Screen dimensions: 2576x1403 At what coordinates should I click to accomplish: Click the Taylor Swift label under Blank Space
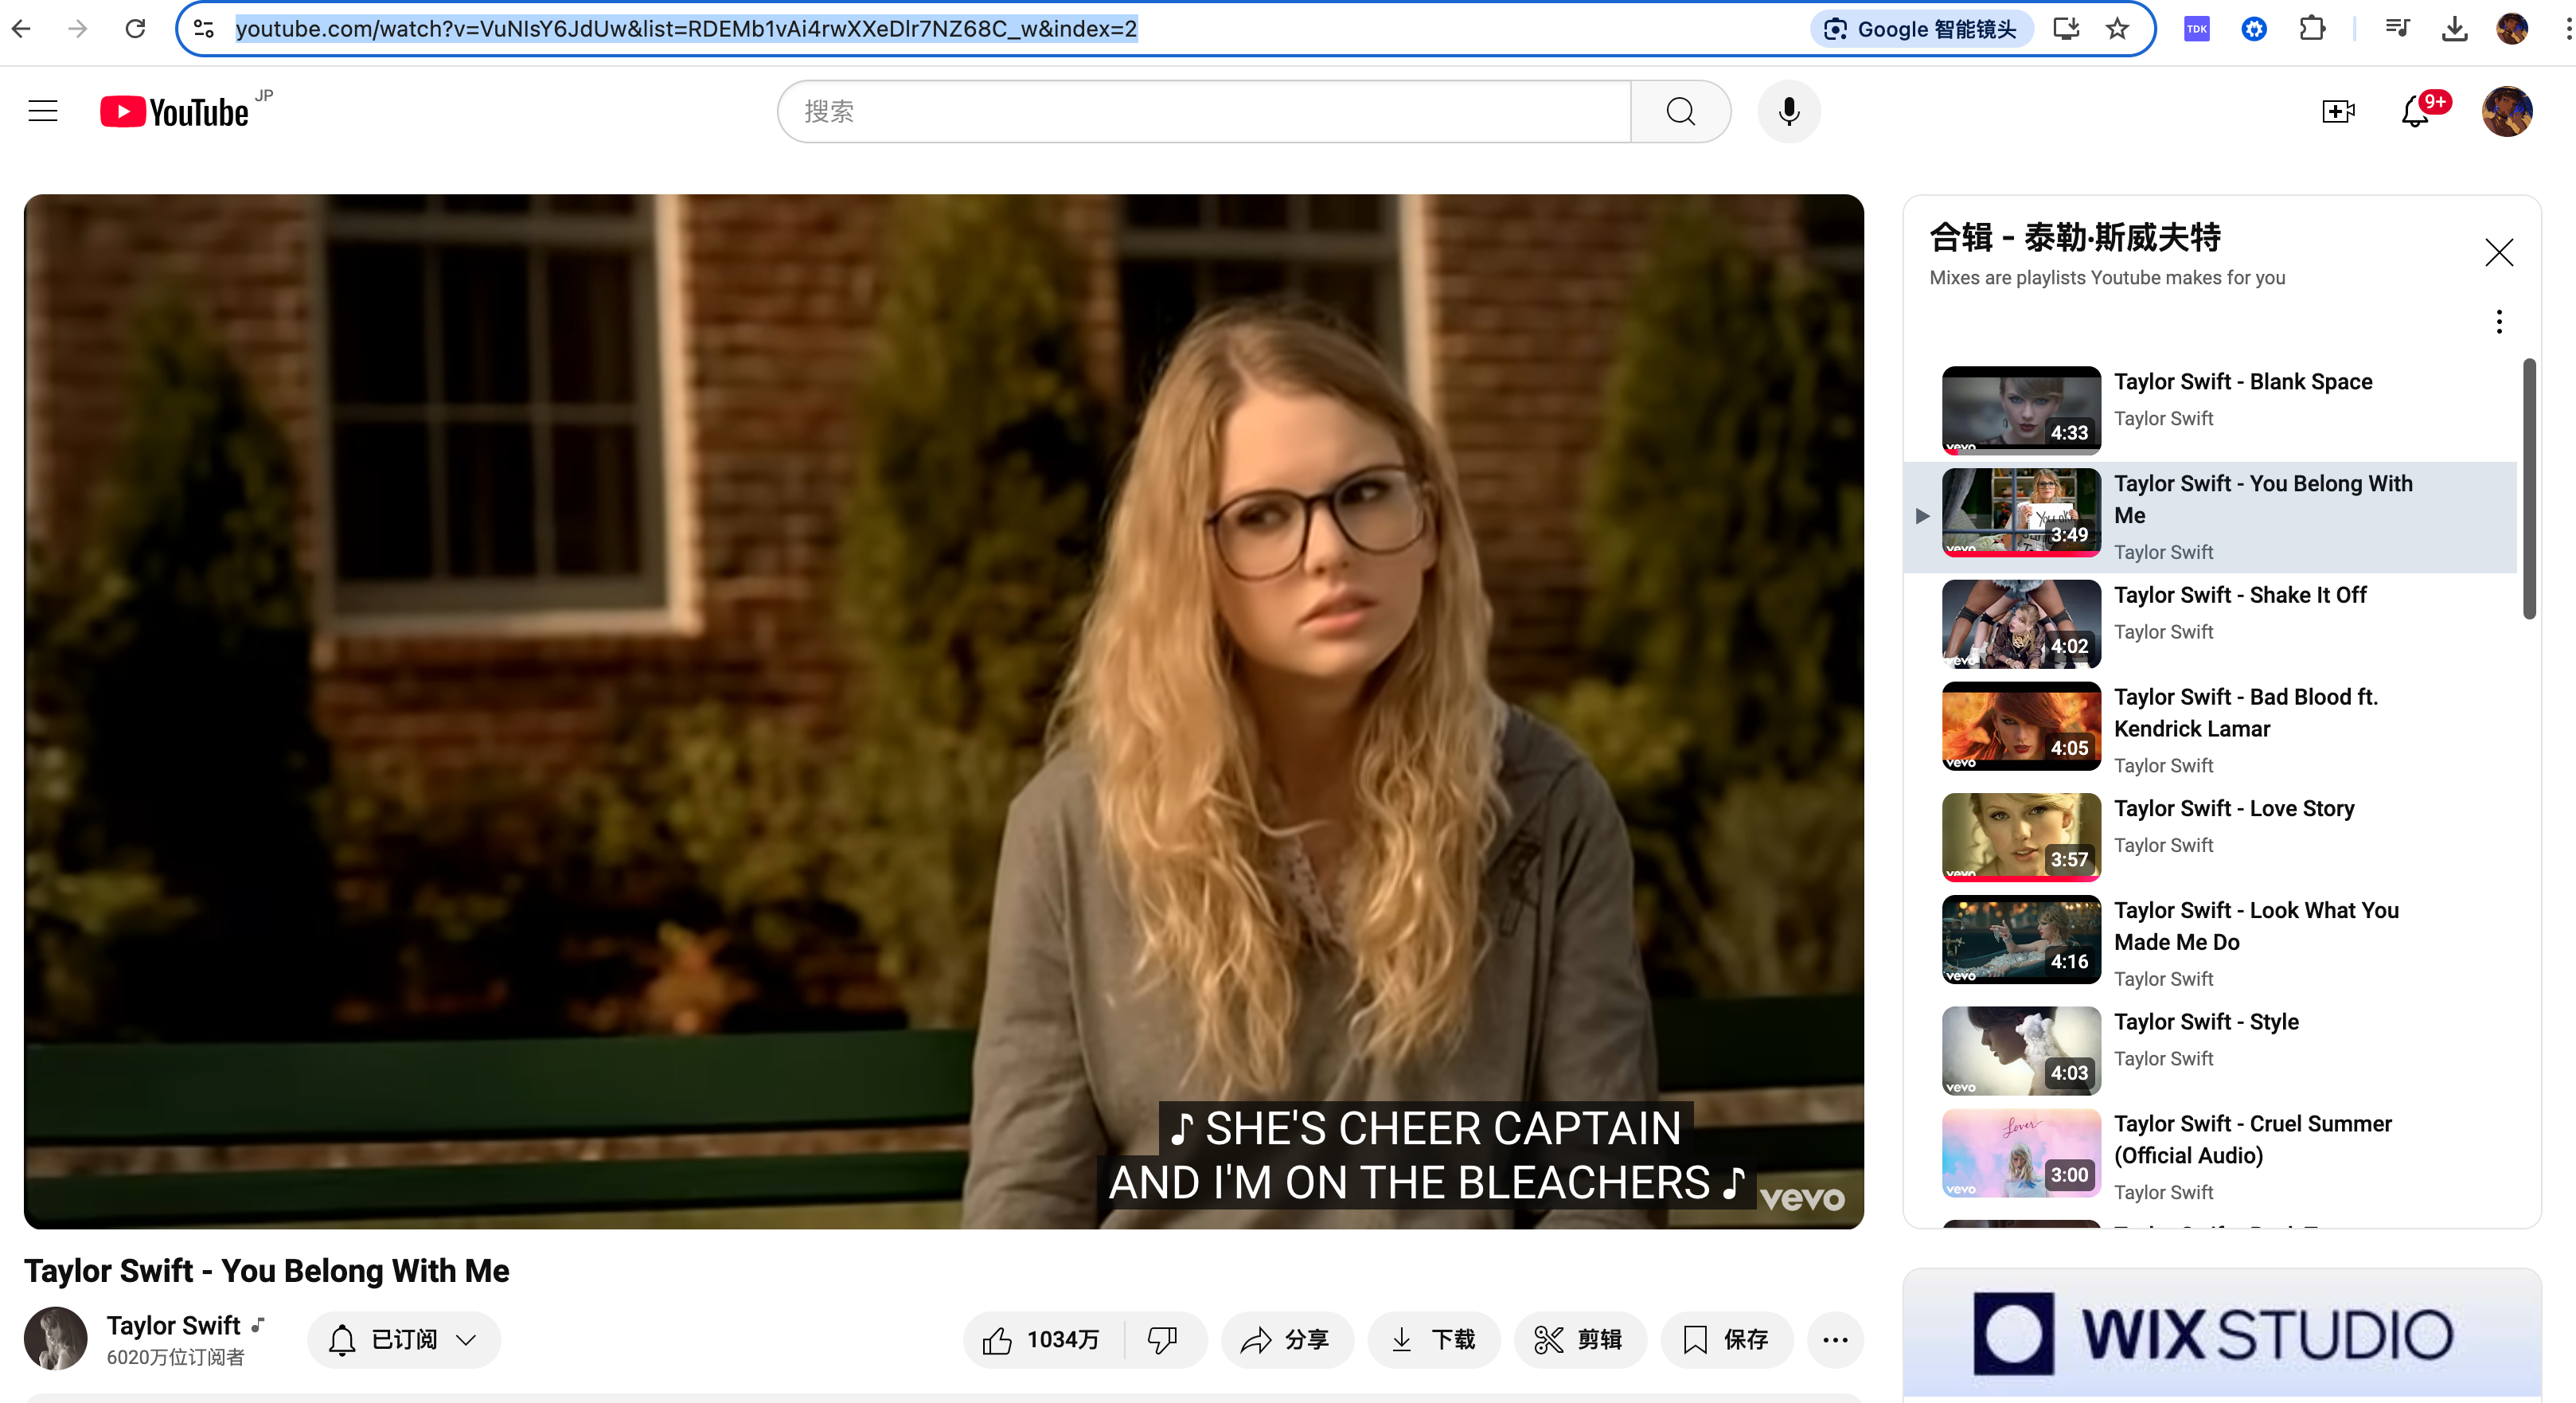point(2163,418)
